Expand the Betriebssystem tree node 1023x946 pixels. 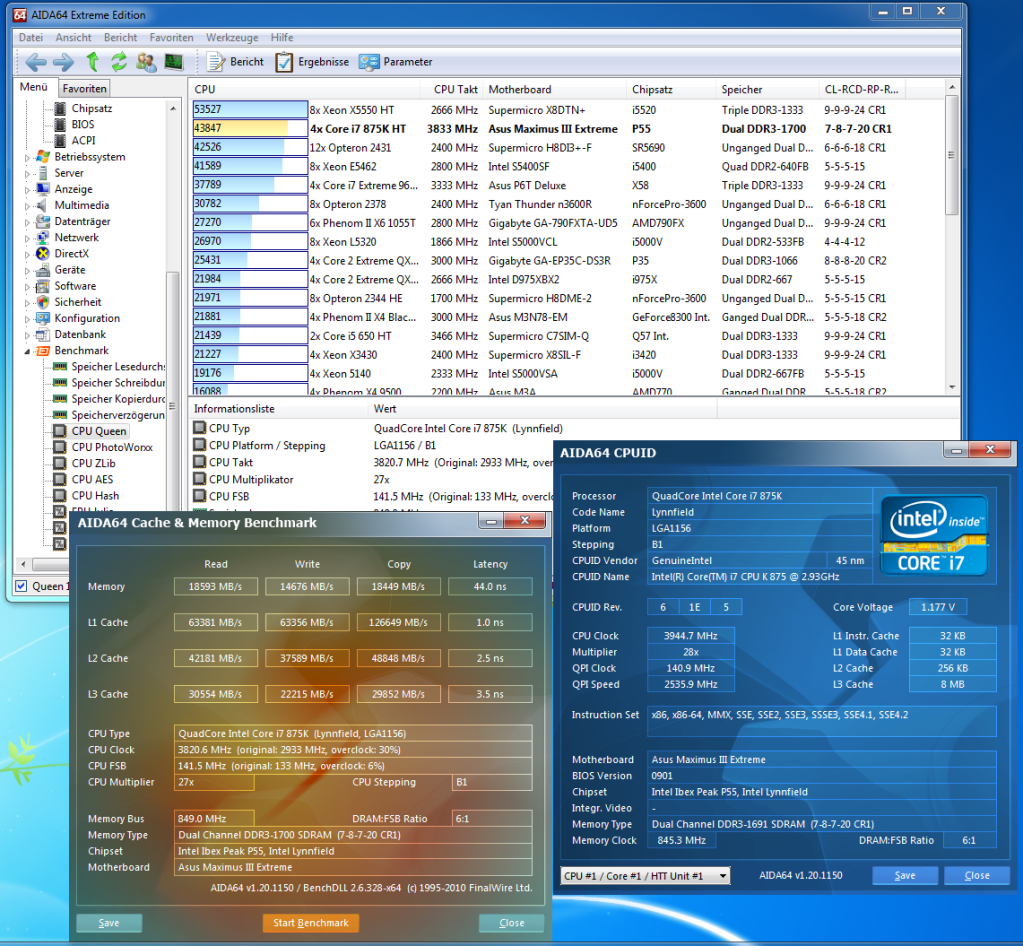pos(28,157)
